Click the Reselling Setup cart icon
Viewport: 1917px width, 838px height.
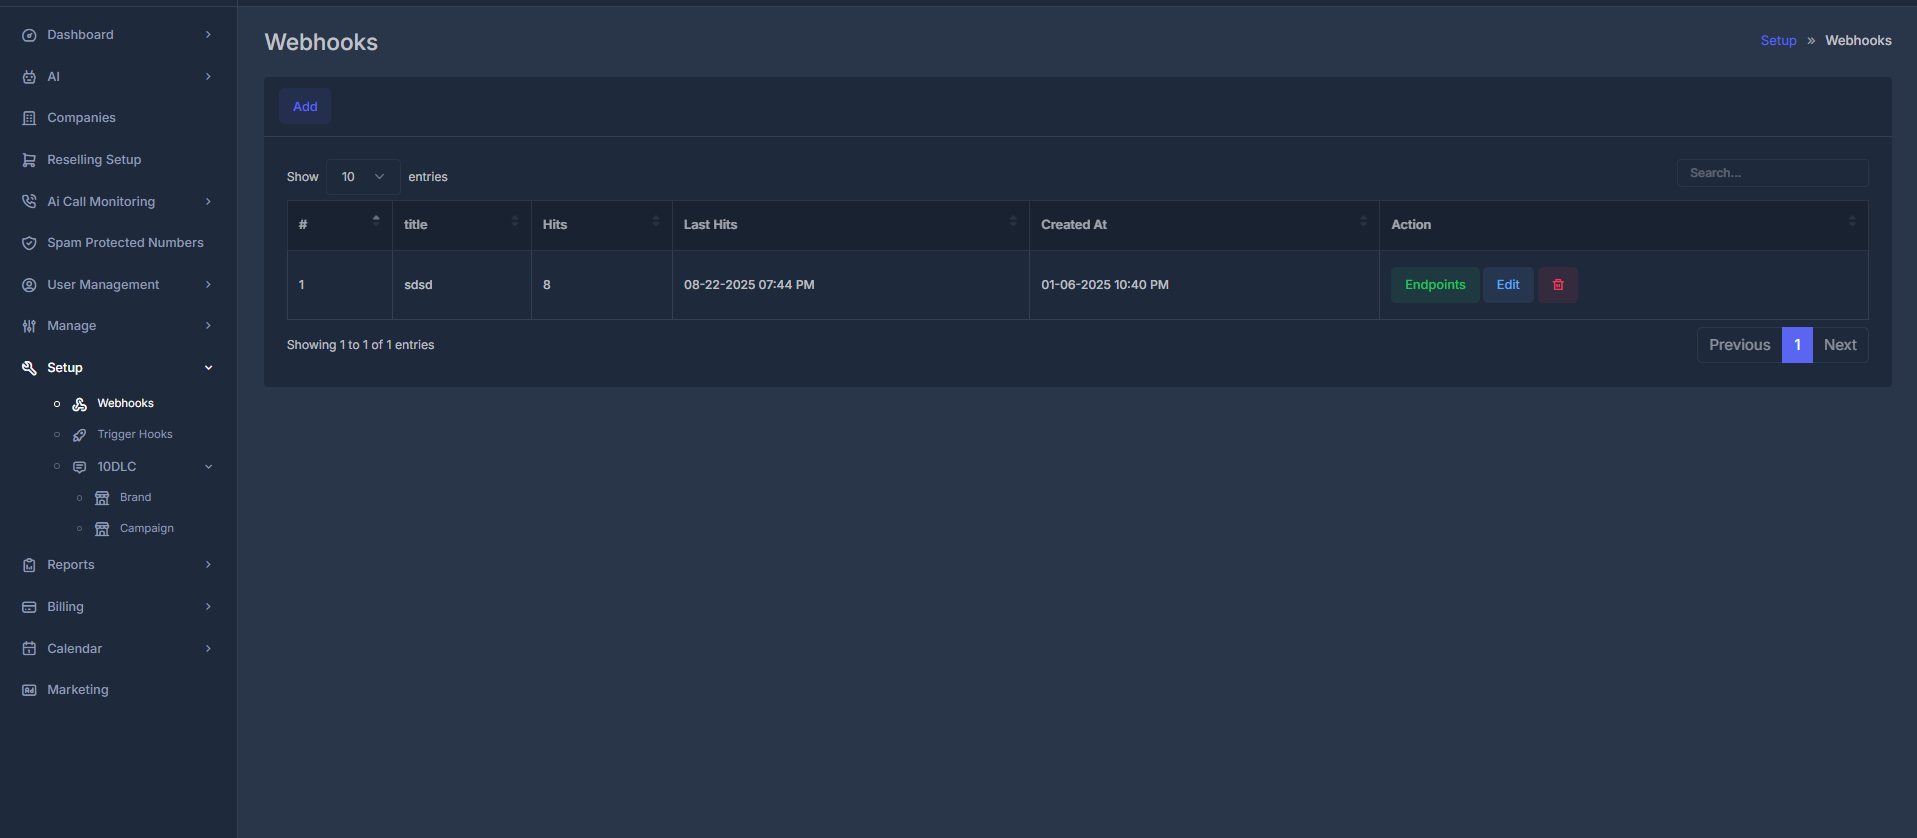tap(29, 160)
